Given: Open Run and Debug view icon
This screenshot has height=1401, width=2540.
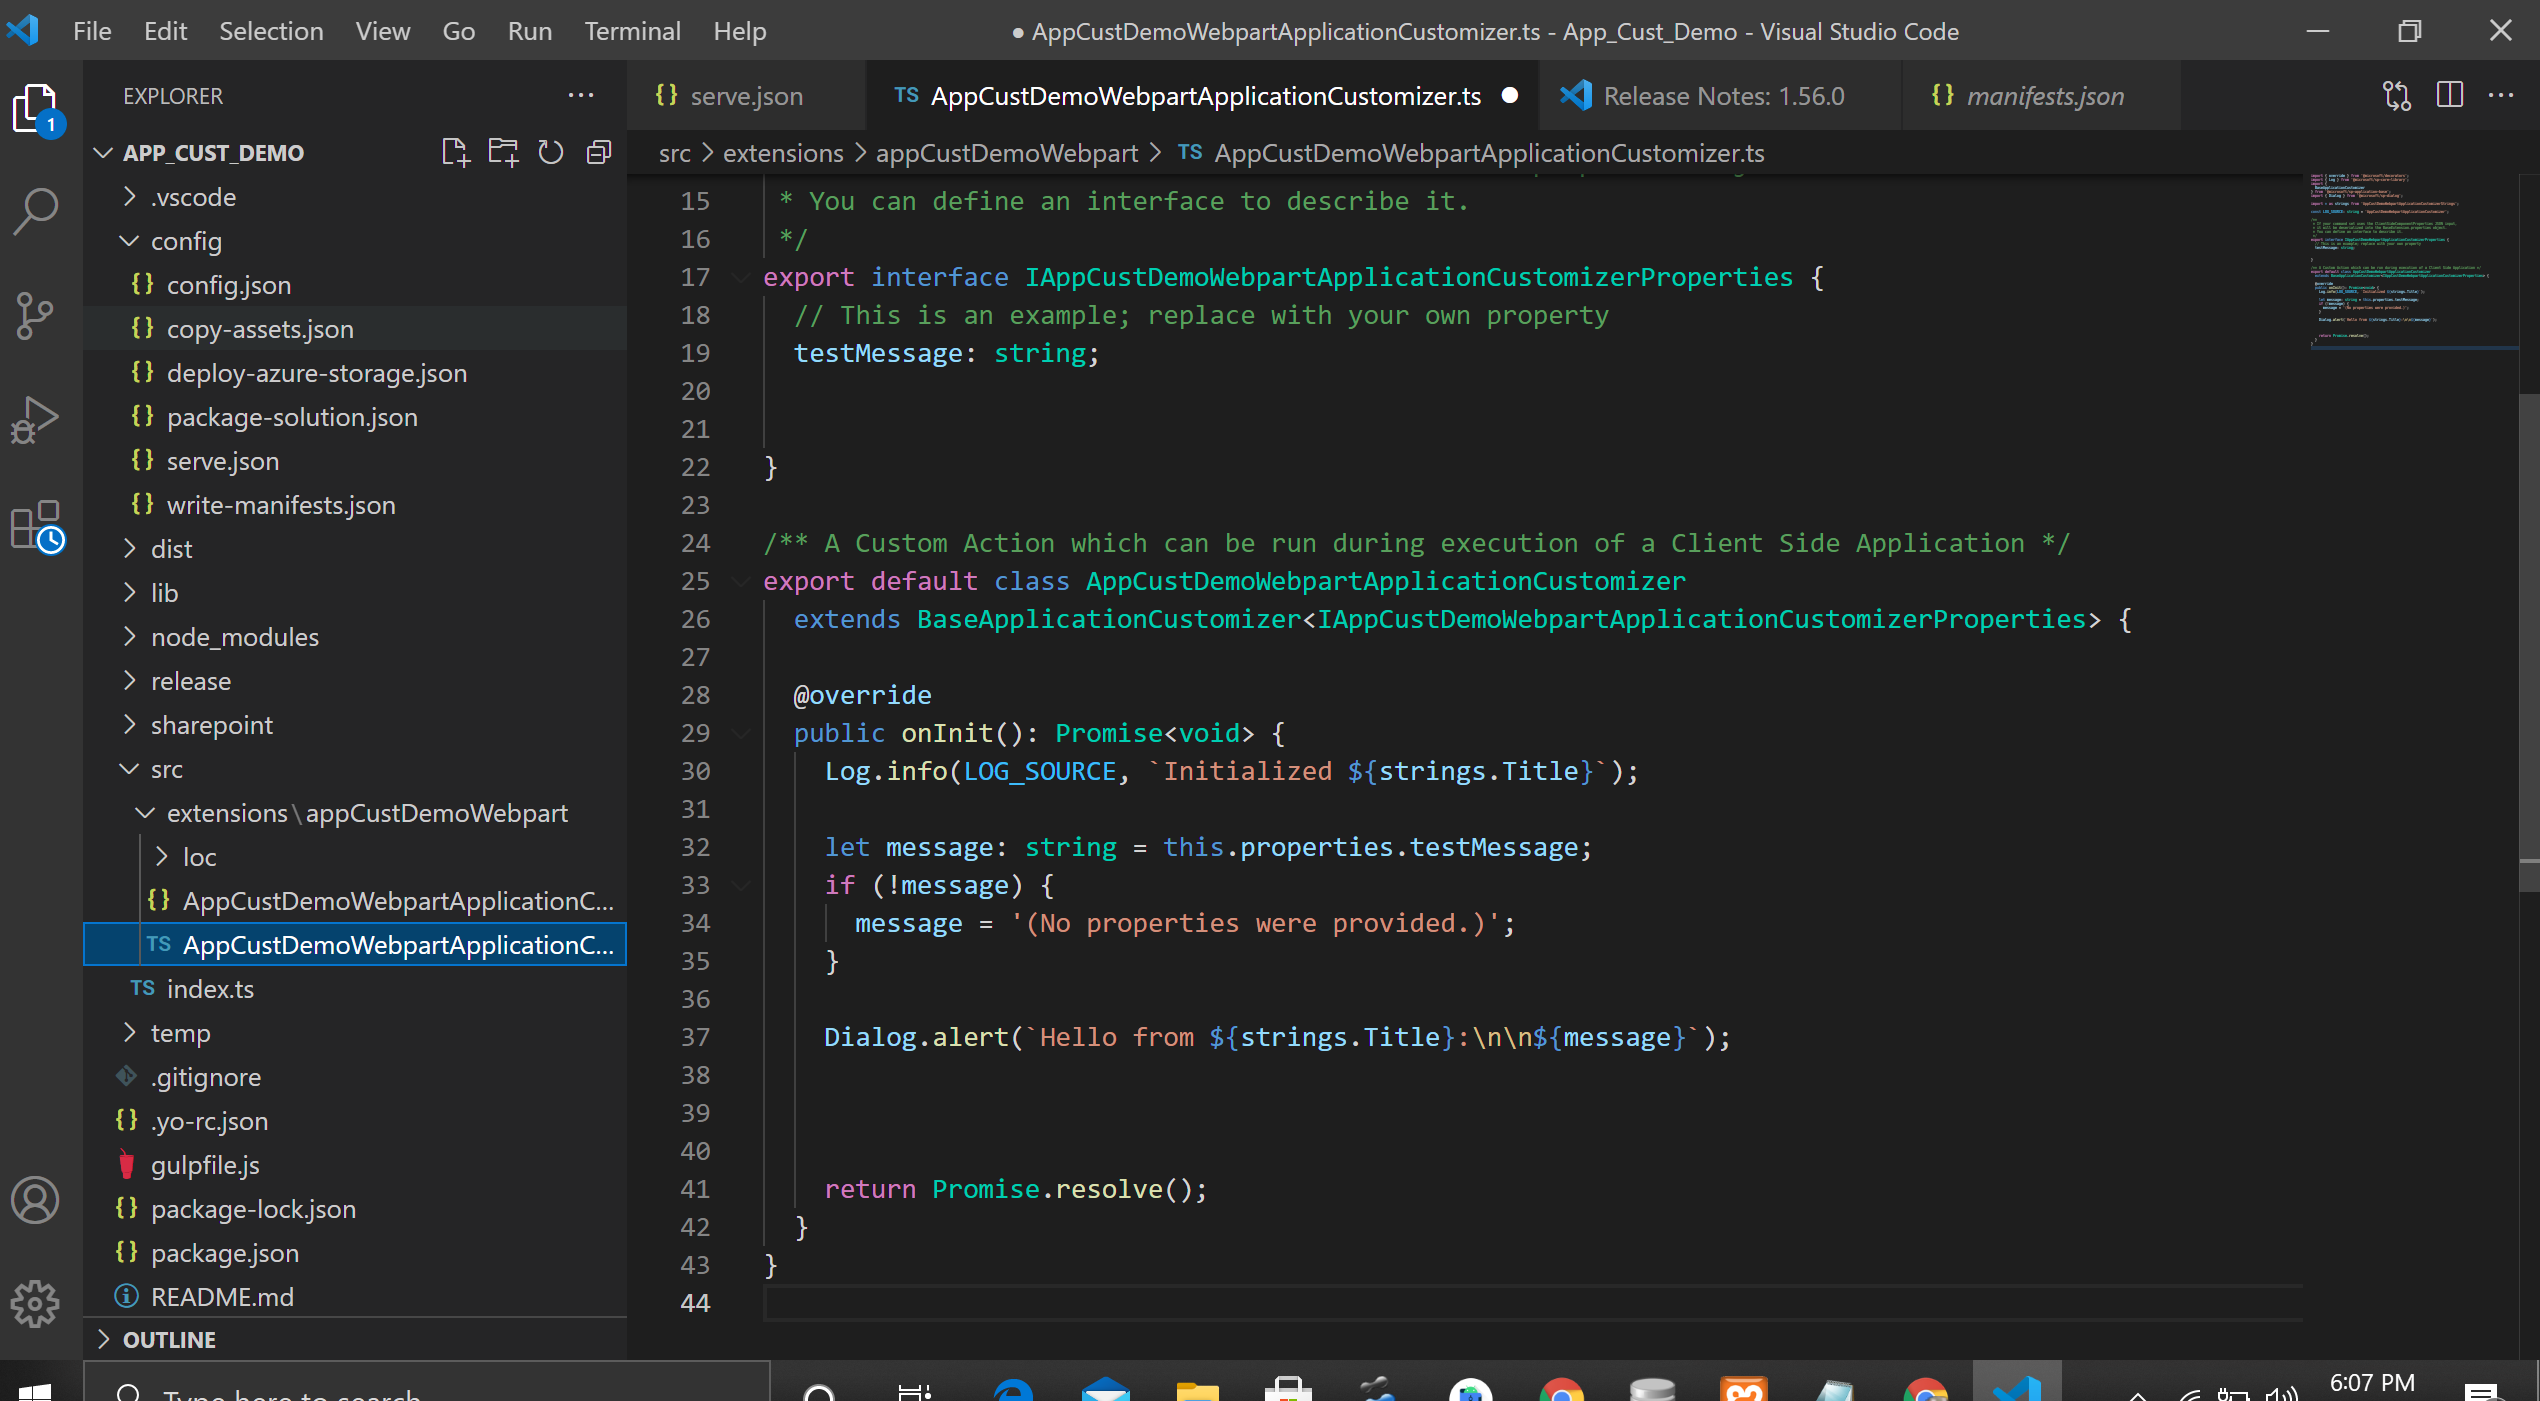Looking at the screenshot, I should point(36,420).
